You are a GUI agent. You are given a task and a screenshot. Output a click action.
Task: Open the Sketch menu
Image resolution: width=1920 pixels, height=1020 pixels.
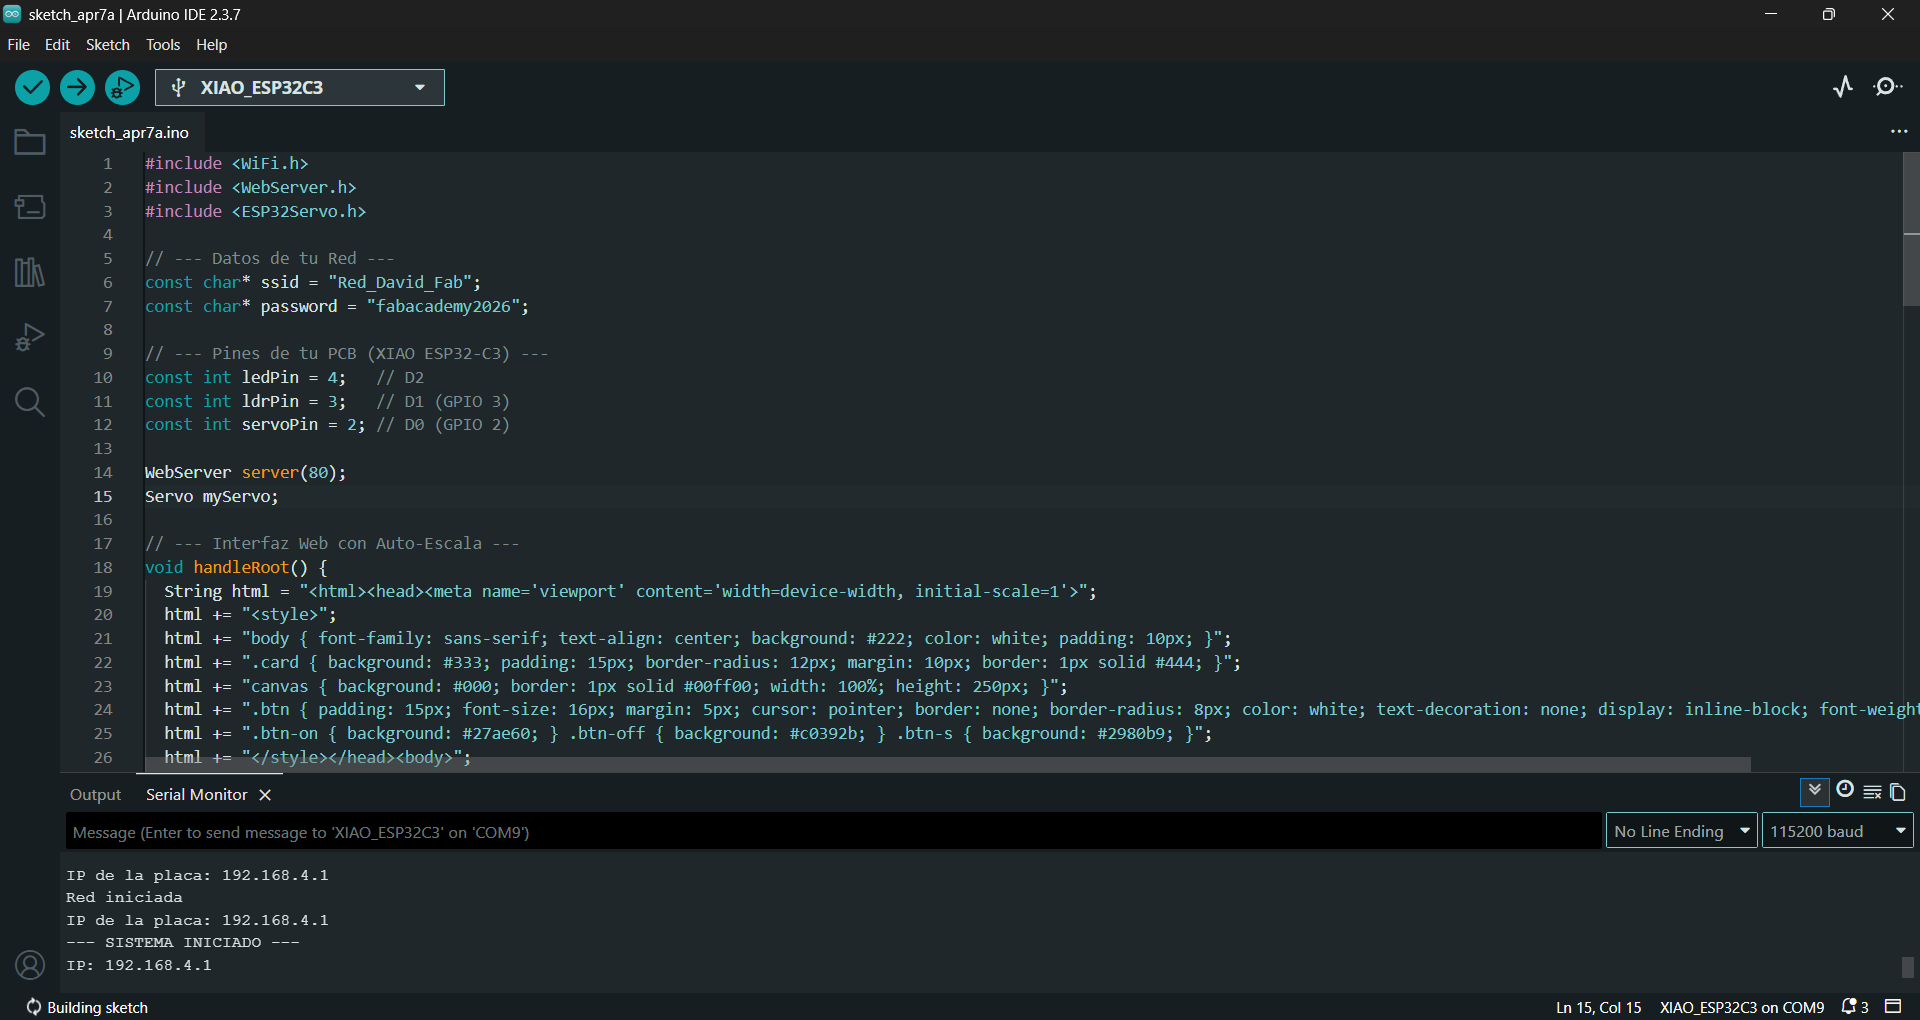click(x=107, y=45)
